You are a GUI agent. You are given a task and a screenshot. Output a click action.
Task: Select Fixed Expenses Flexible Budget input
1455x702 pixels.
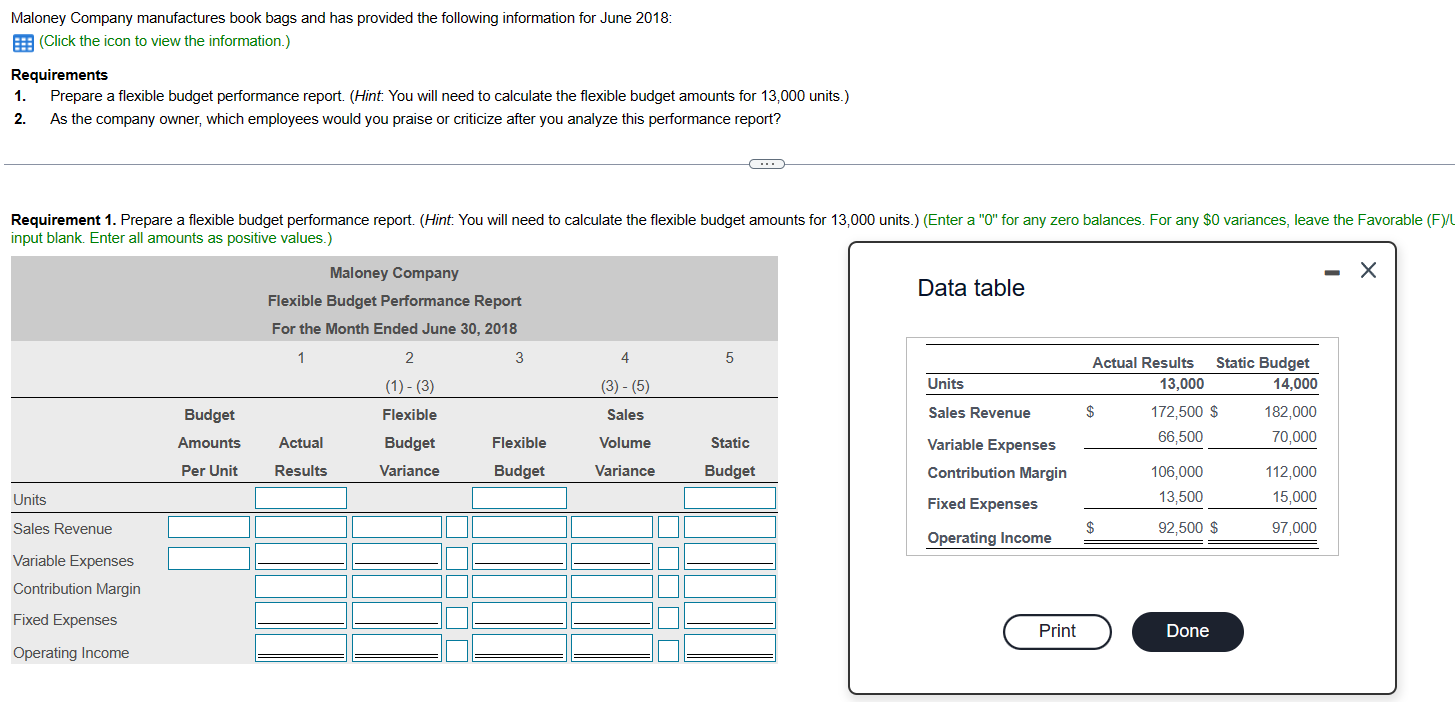[x=519, y=616]
